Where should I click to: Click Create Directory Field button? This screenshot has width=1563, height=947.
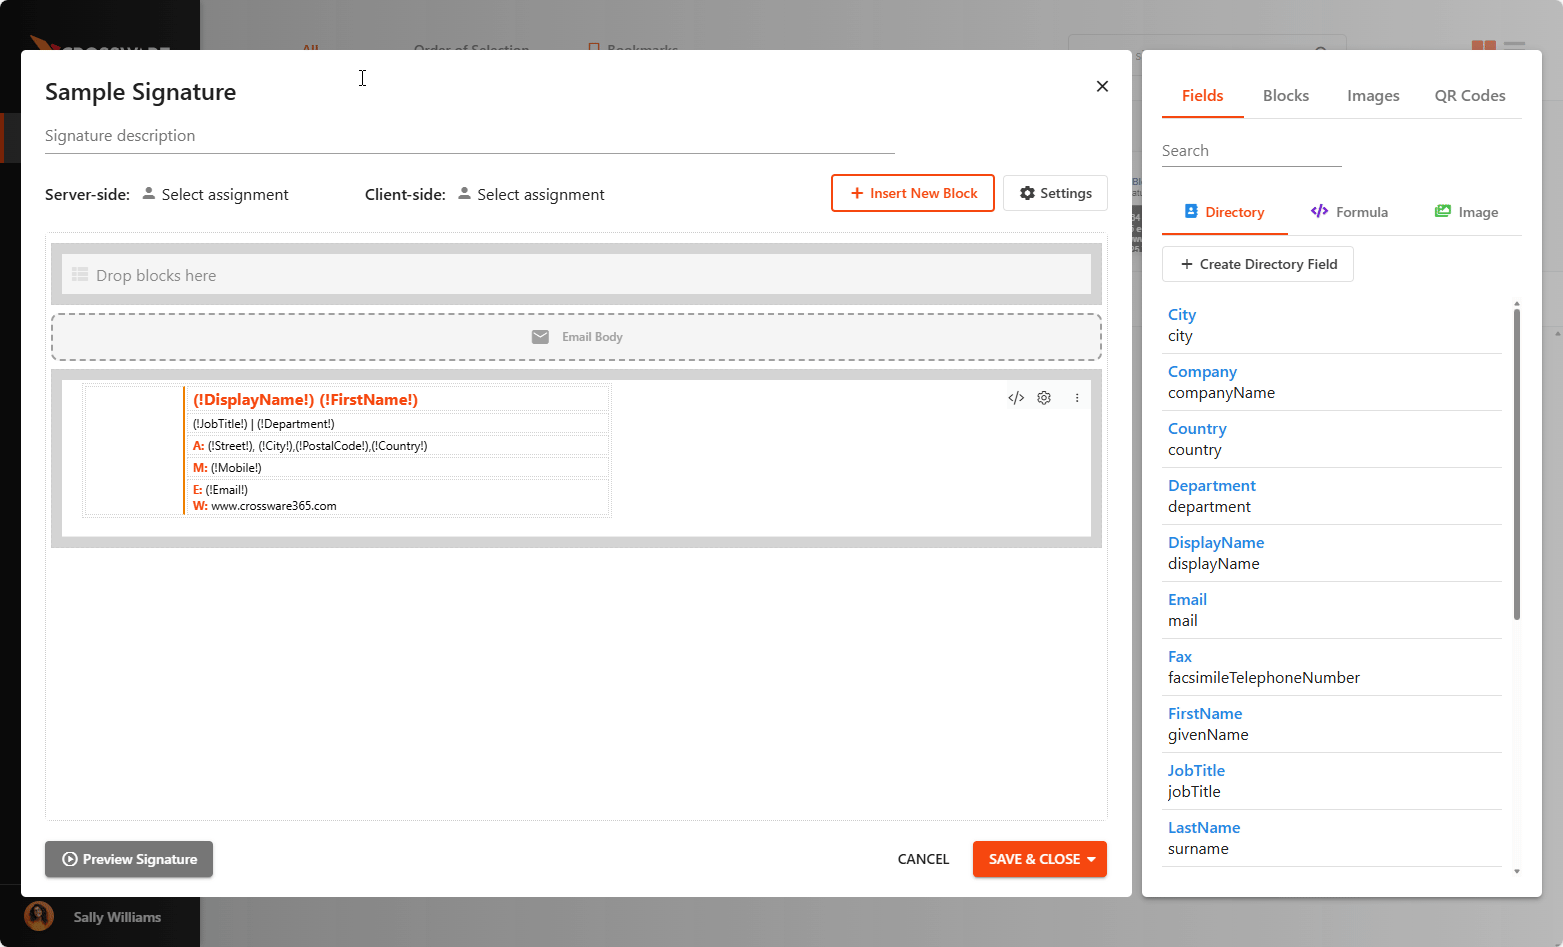(x=1258, y=264)
